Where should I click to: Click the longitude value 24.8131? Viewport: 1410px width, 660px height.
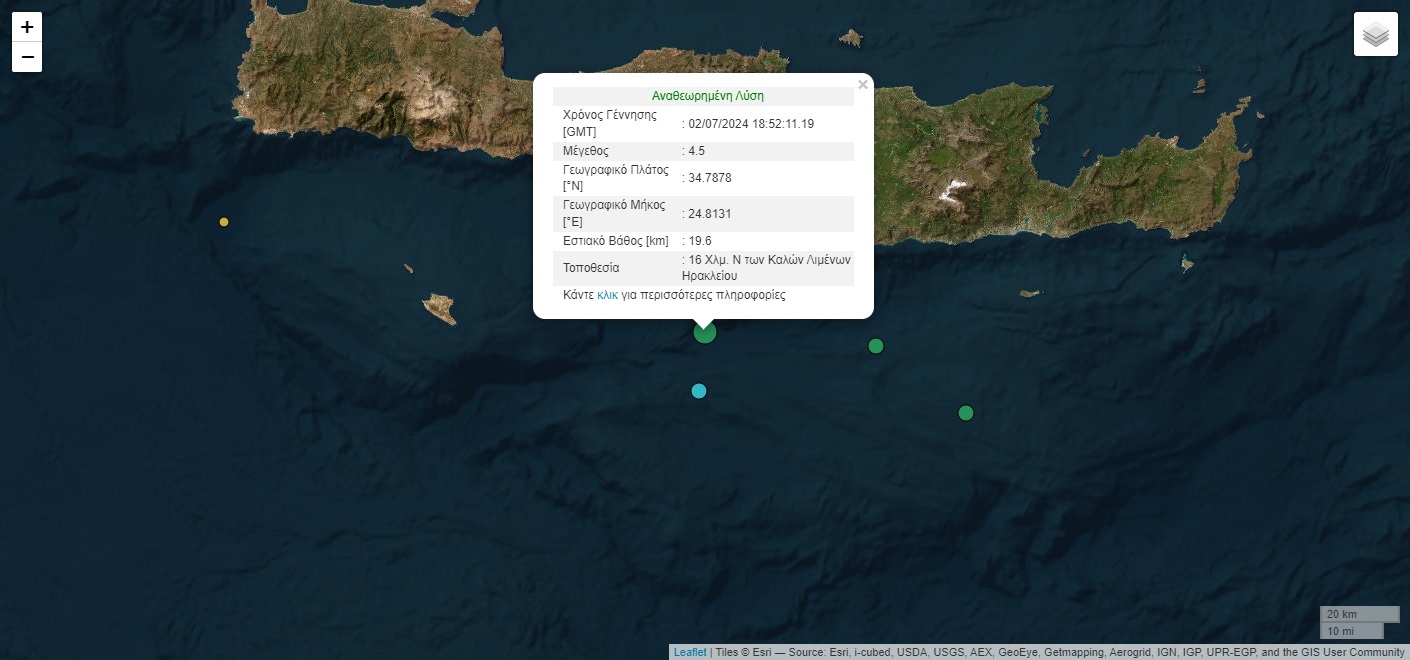[709, 214]
